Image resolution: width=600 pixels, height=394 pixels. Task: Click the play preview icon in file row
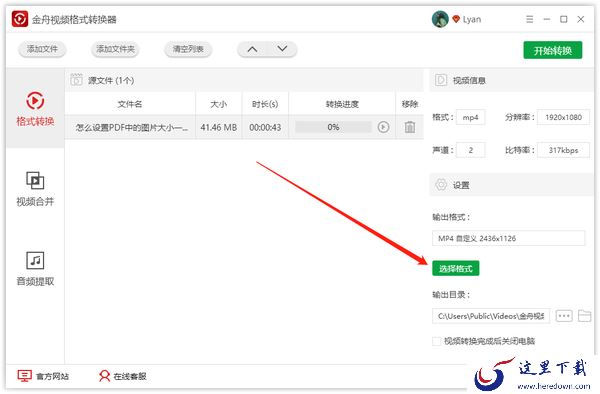point(383,127)
